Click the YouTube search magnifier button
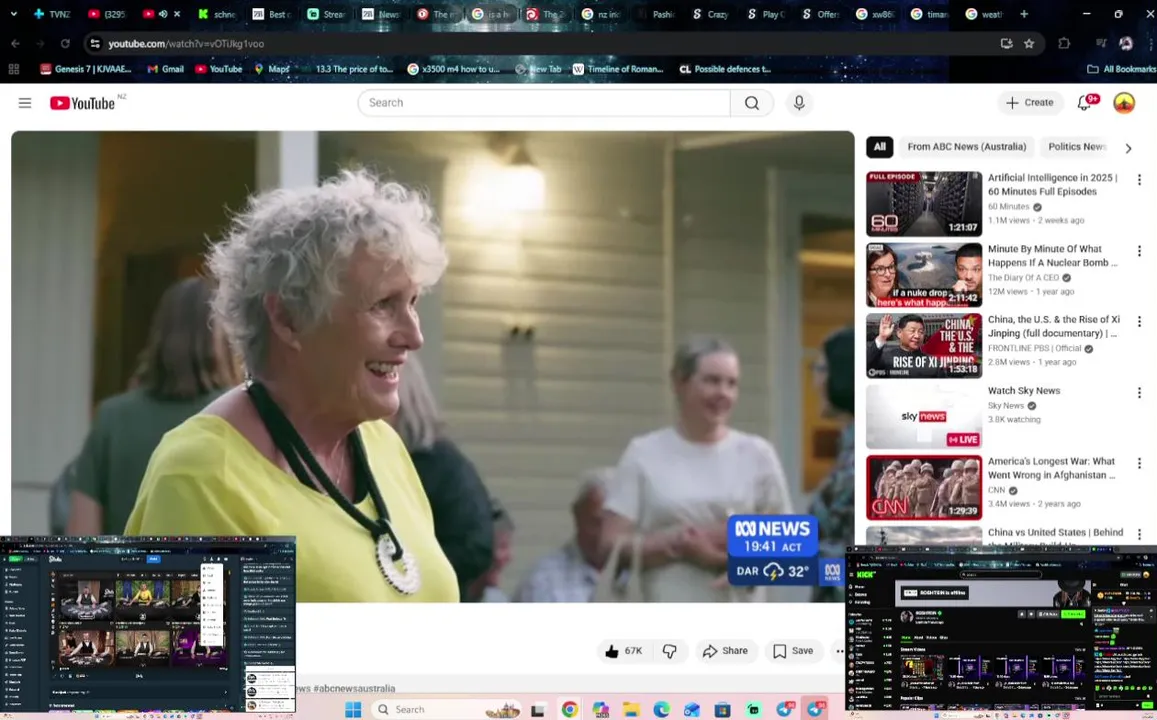This screenshot has height=720, width=1157. point(751,103)
